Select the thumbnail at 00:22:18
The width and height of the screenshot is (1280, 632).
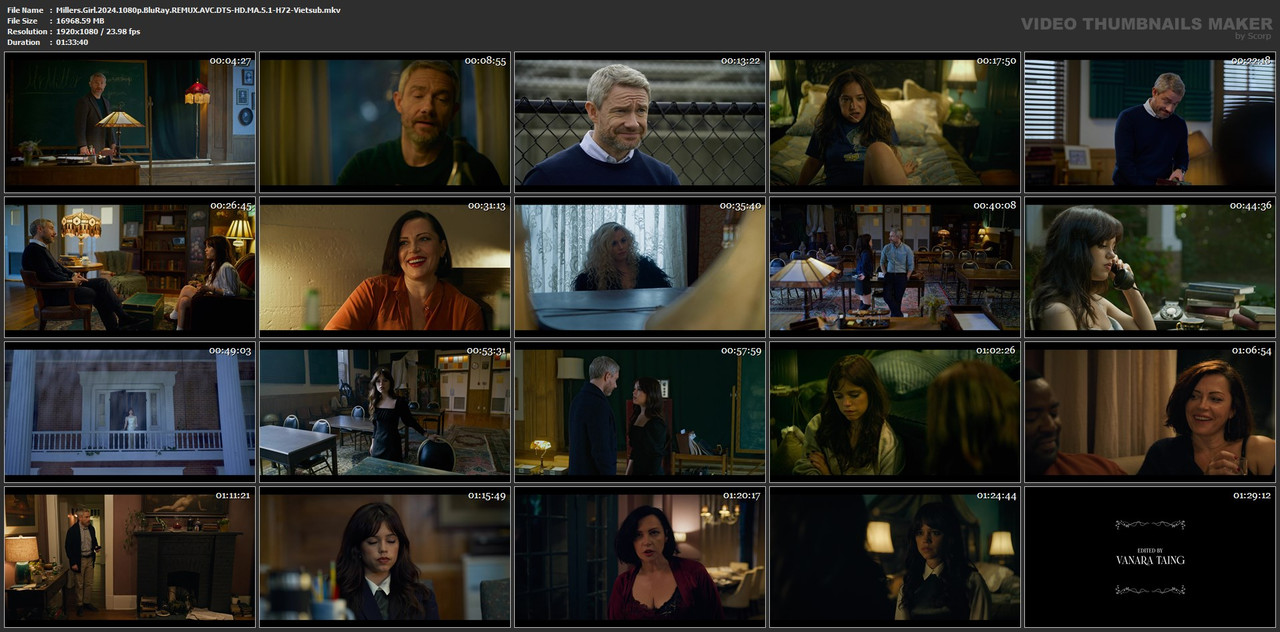click(1150, 121)
